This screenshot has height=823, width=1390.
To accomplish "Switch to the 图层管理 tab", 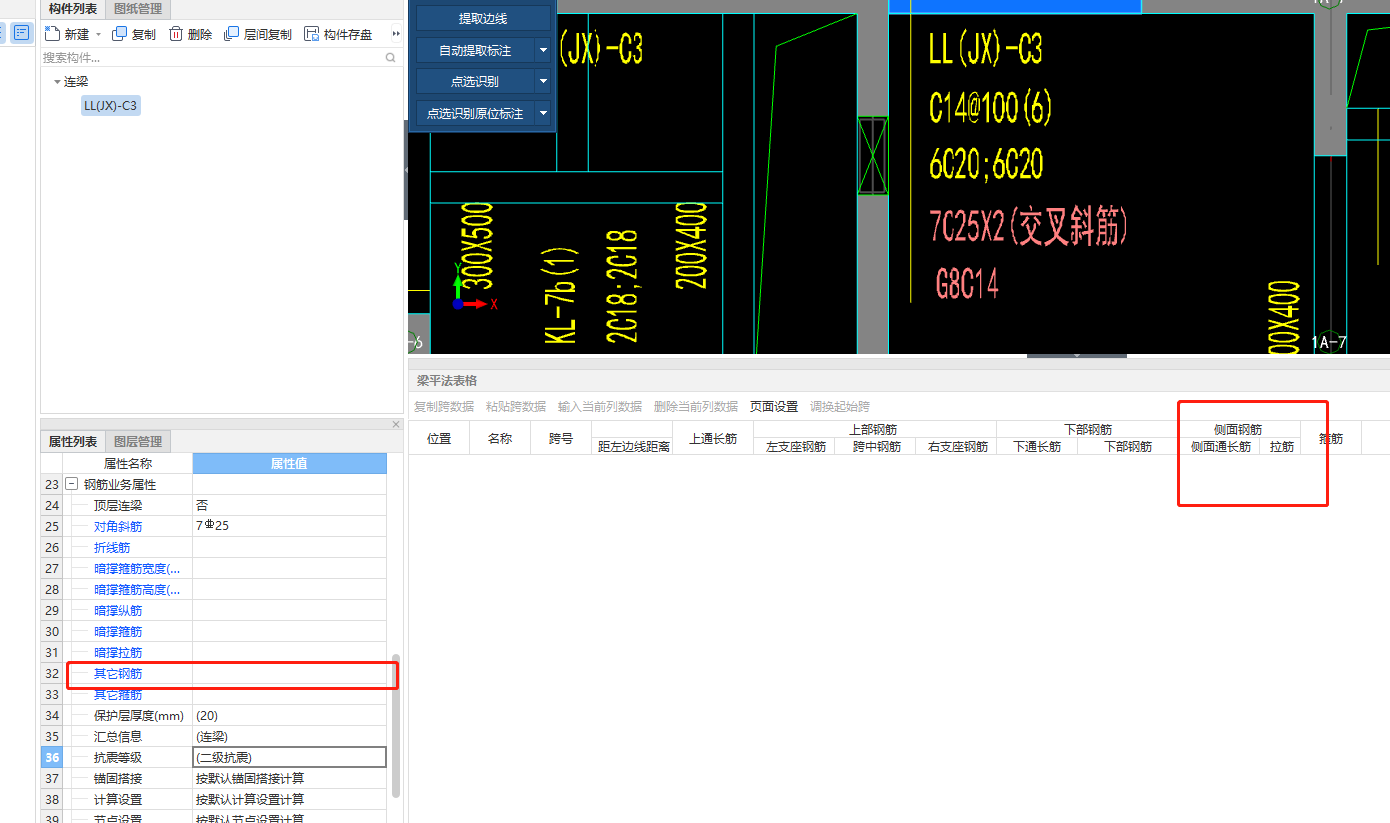I will point(137,441).
